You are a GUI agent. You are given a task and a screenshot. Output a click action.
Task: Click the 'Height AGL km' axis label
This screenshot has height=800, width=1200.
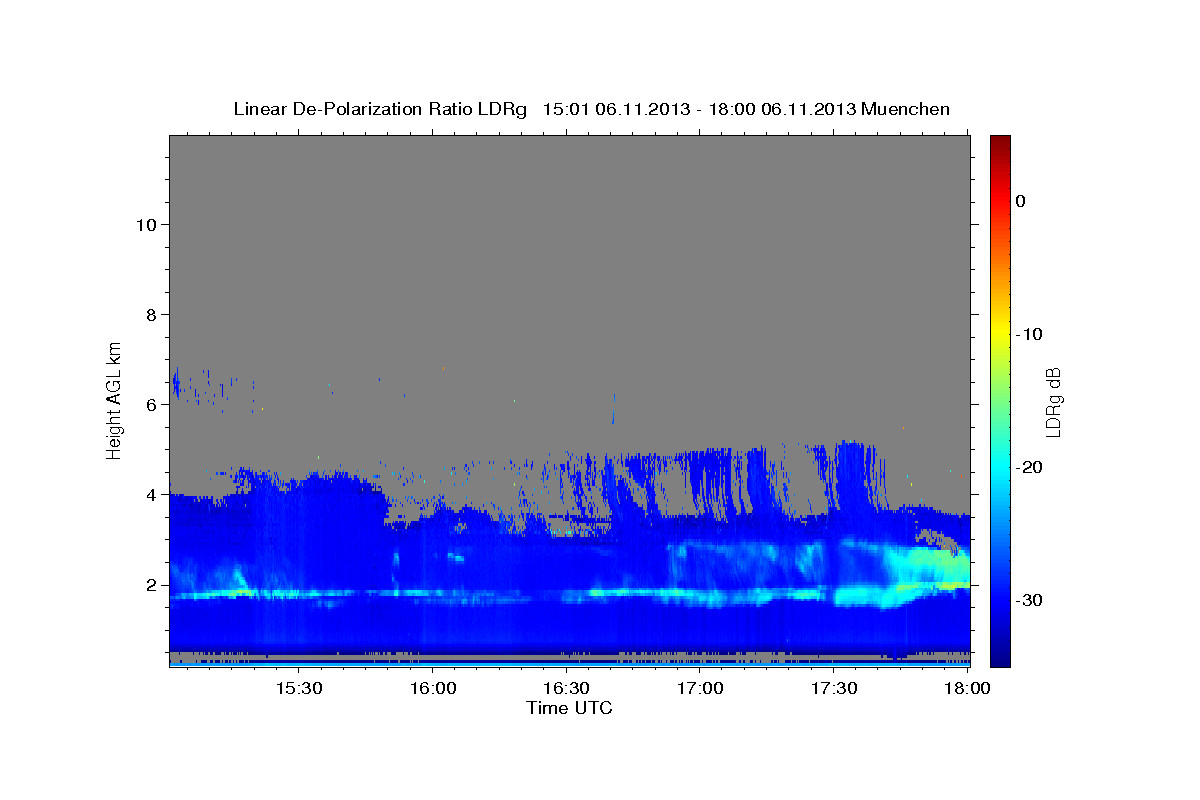click(x=114, y=399)
